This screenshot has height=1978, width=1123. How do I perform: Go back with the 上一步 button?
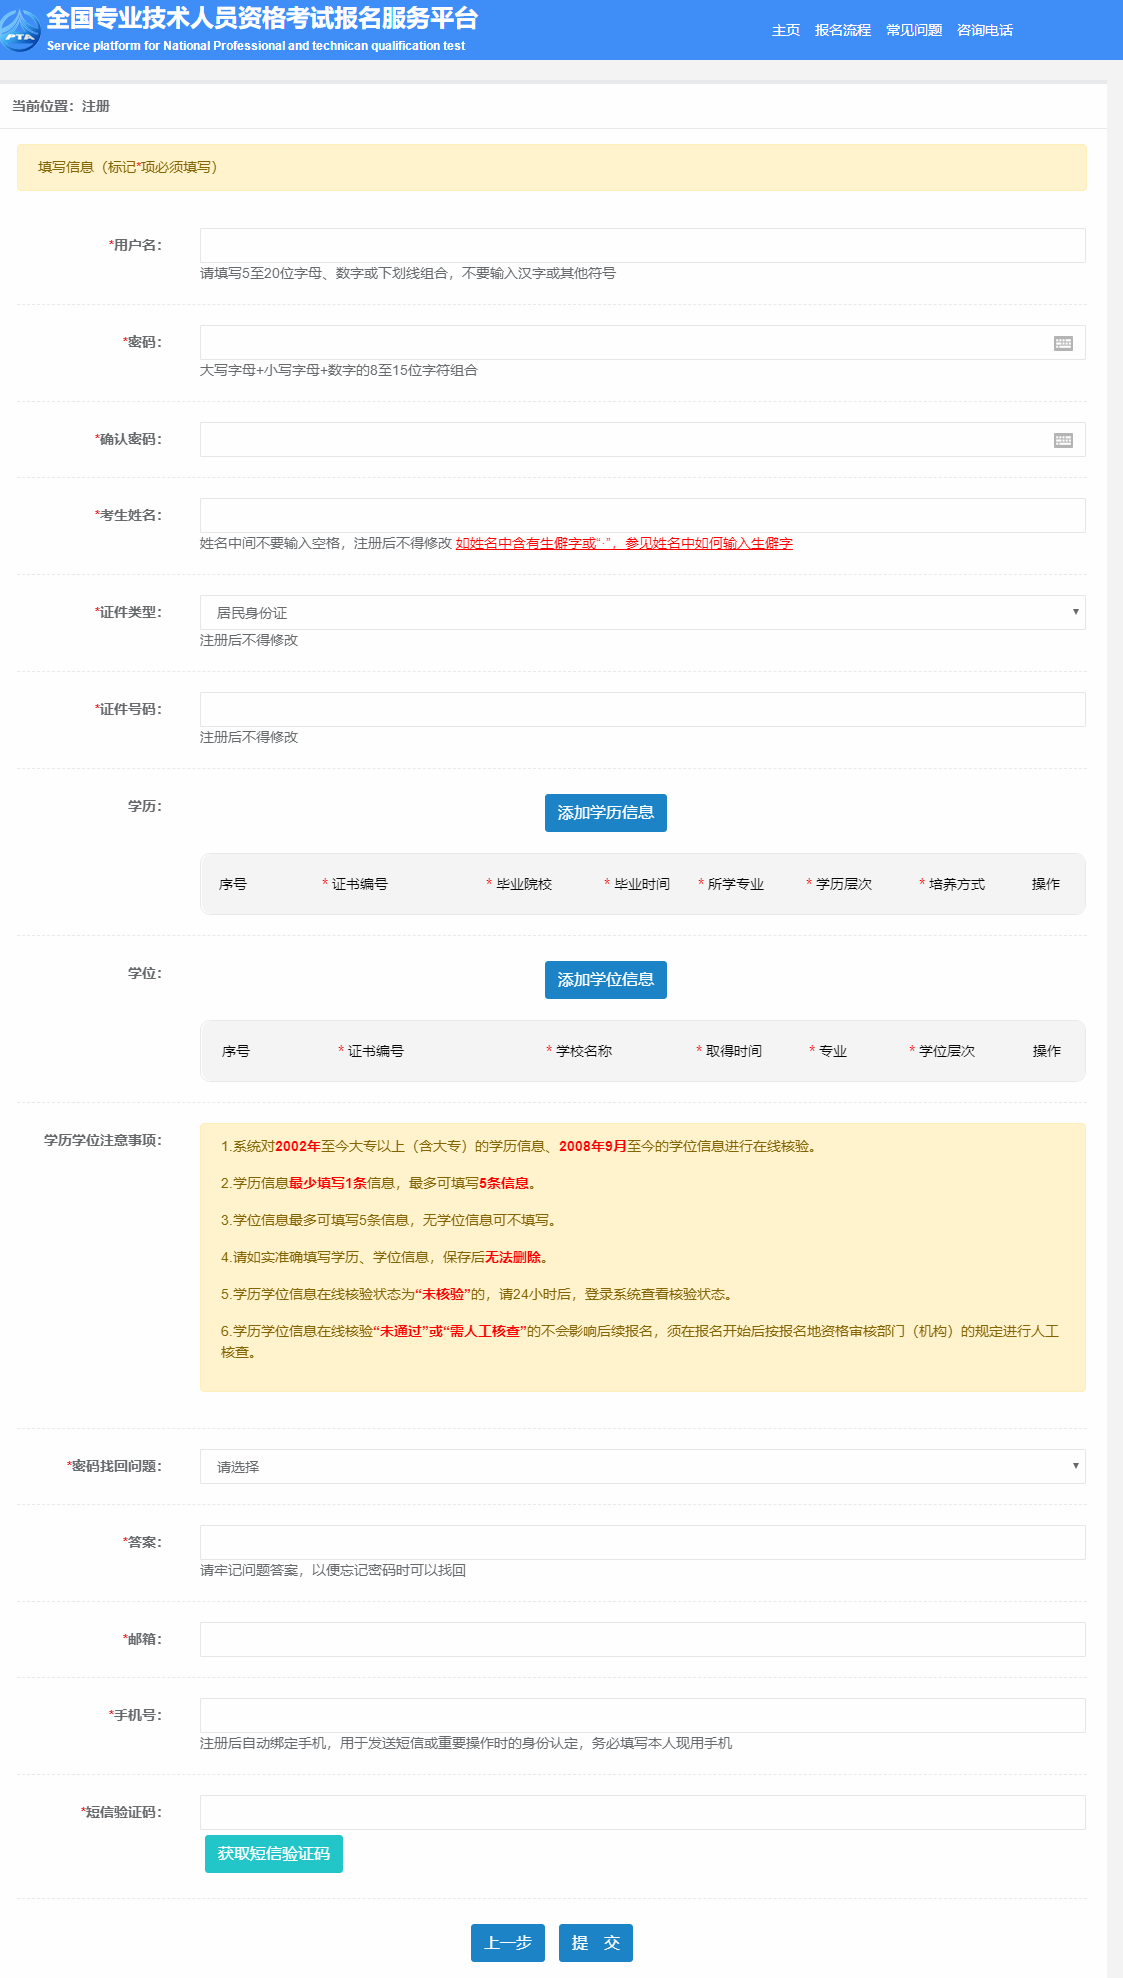[508, 1943]
